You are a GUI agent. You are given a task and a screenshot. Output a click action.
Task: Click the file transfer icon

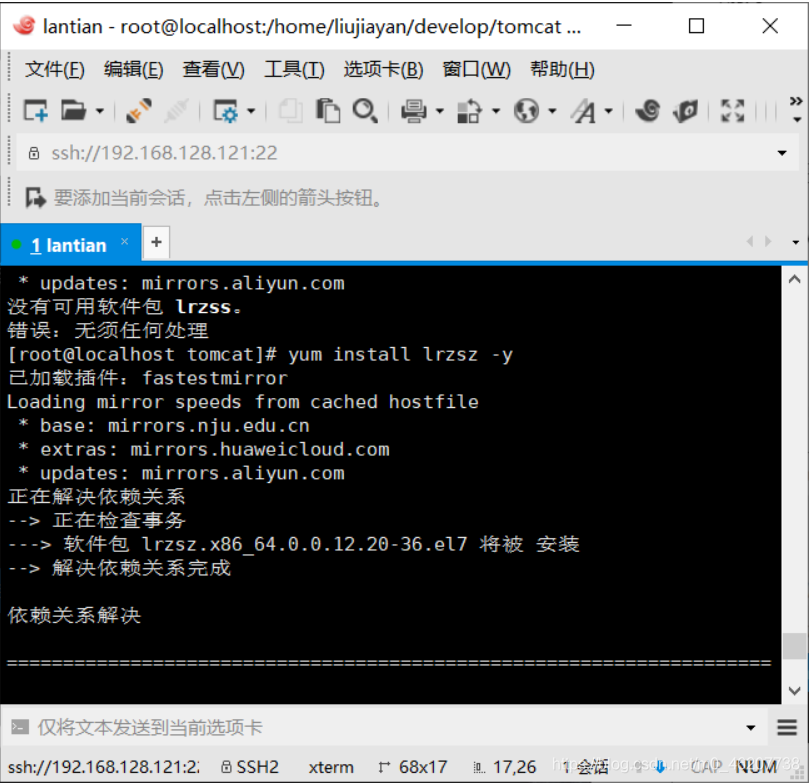point(470,111)
